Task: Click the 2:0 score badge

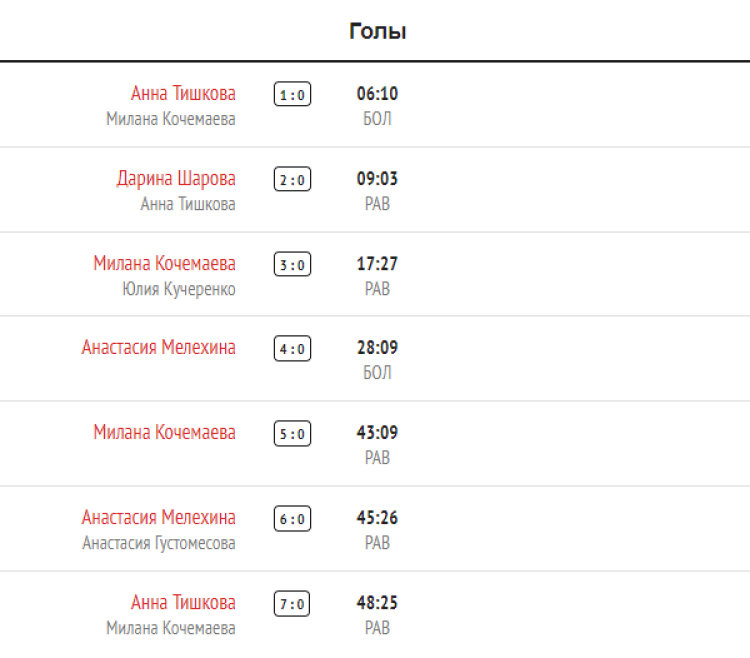Action: pos(292,180)
